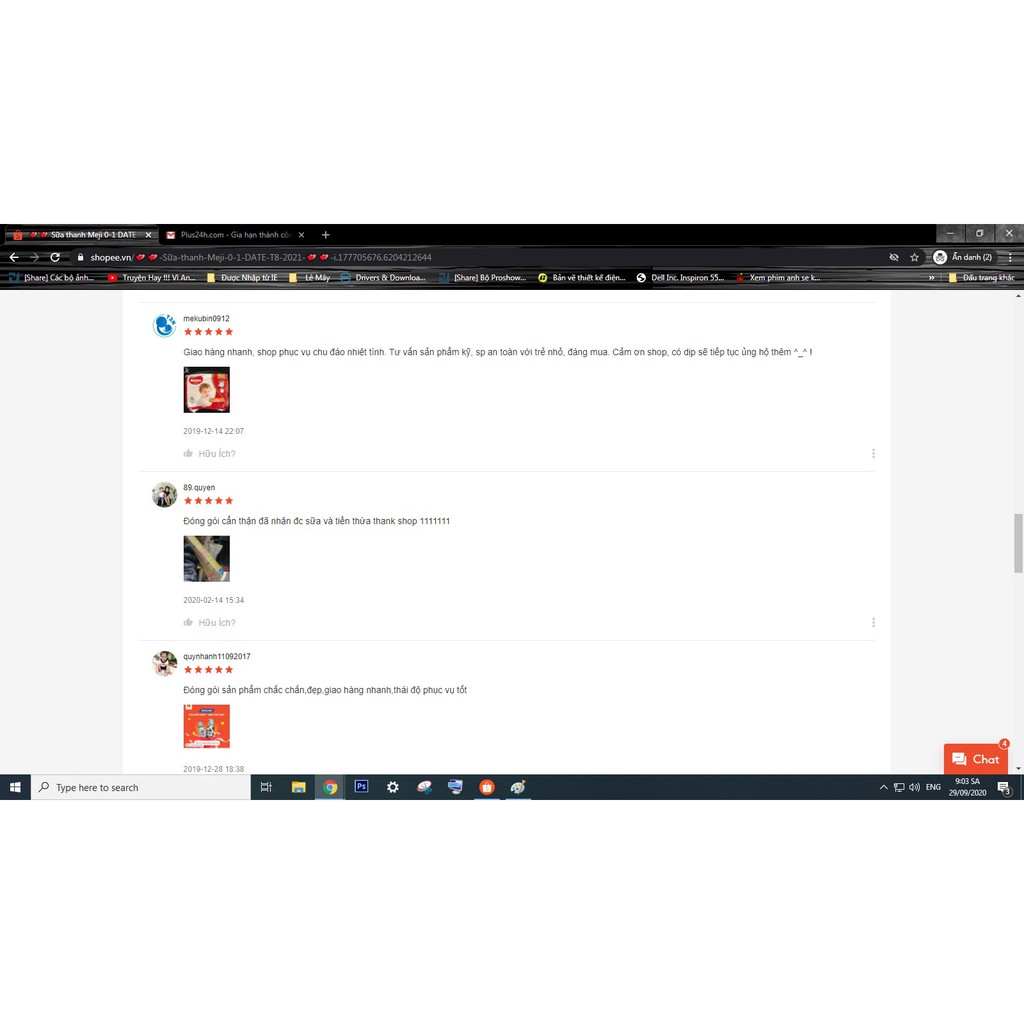Mark 89.quyen's review as Hữu ích
The image size is (1024, 1024).
(209, 622)
